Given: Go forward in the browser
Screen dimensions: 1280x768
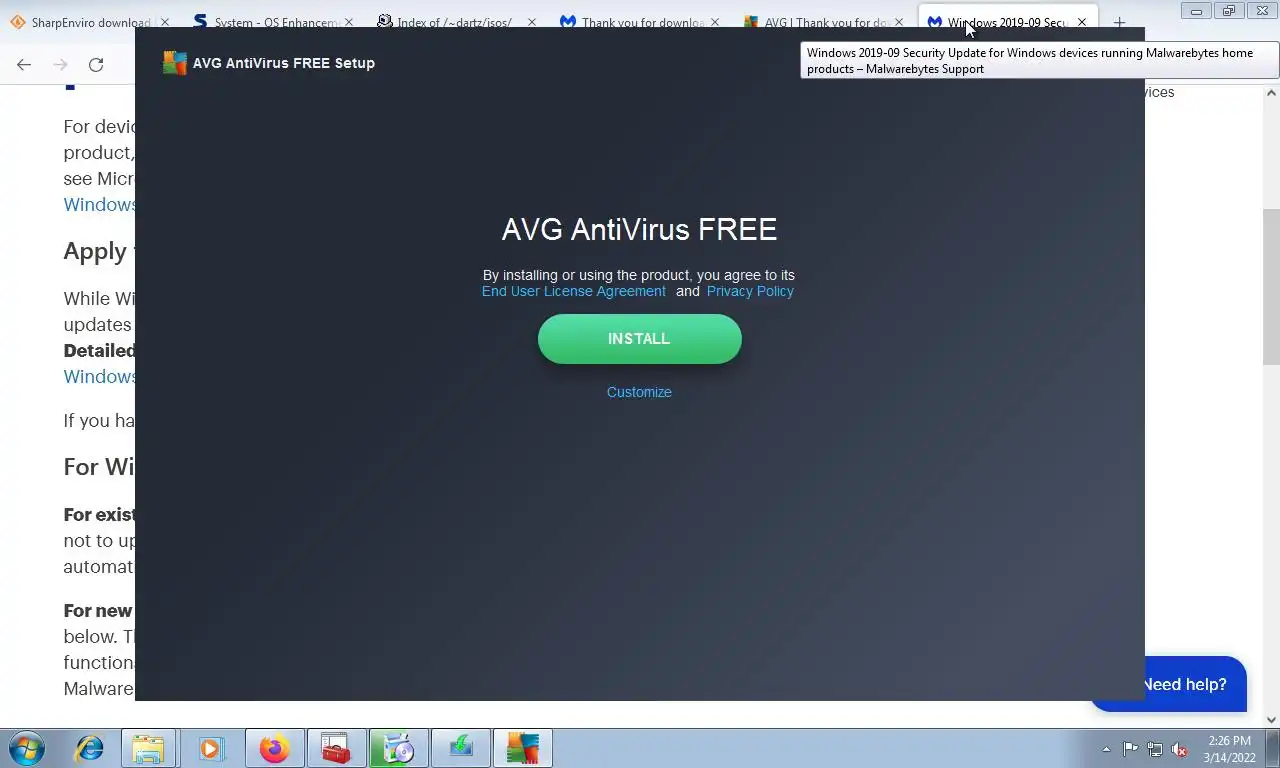Looking at the screenshot, I should click(60, 64).
